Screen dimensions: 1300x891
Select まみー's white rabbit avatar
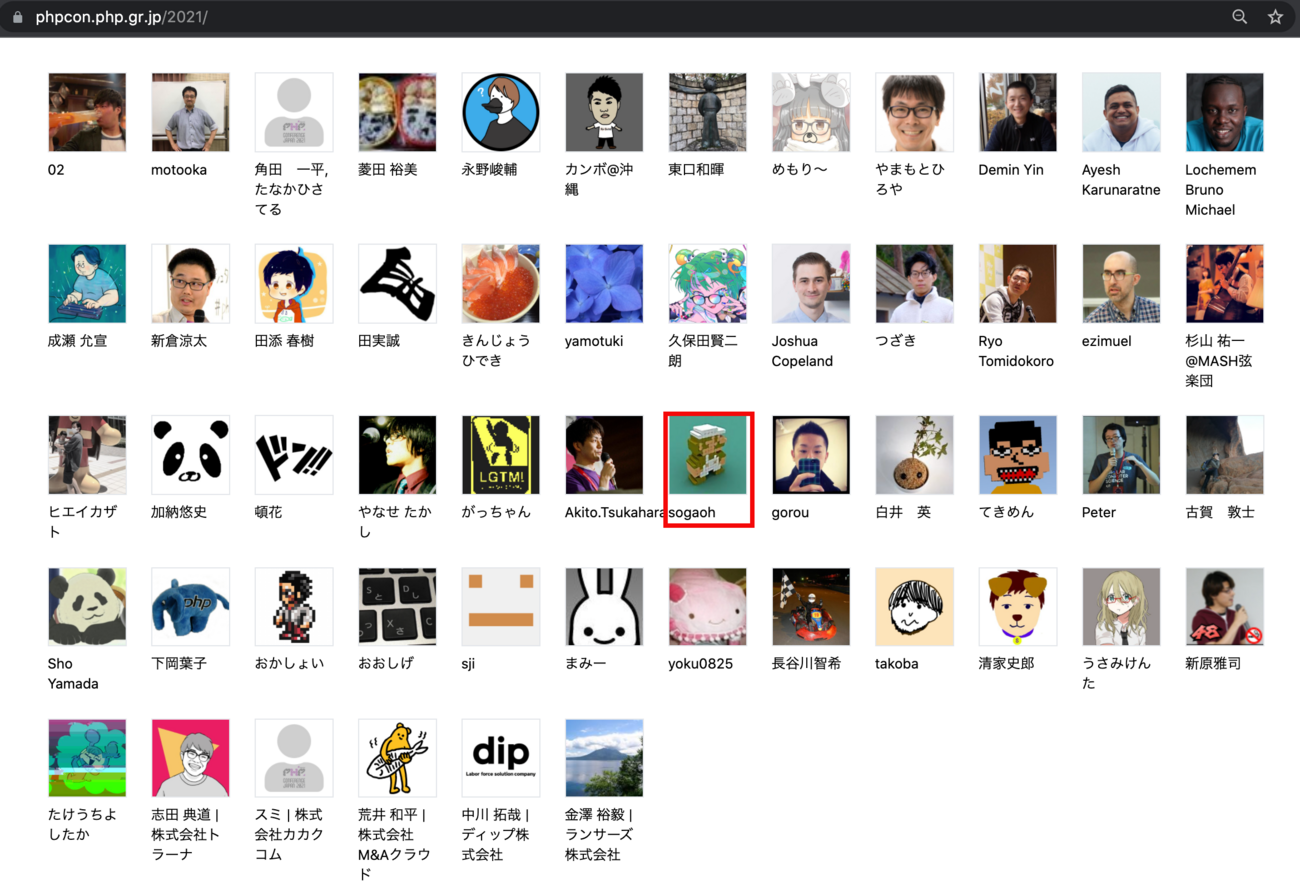pyautogui.click(x=604, y=607)
